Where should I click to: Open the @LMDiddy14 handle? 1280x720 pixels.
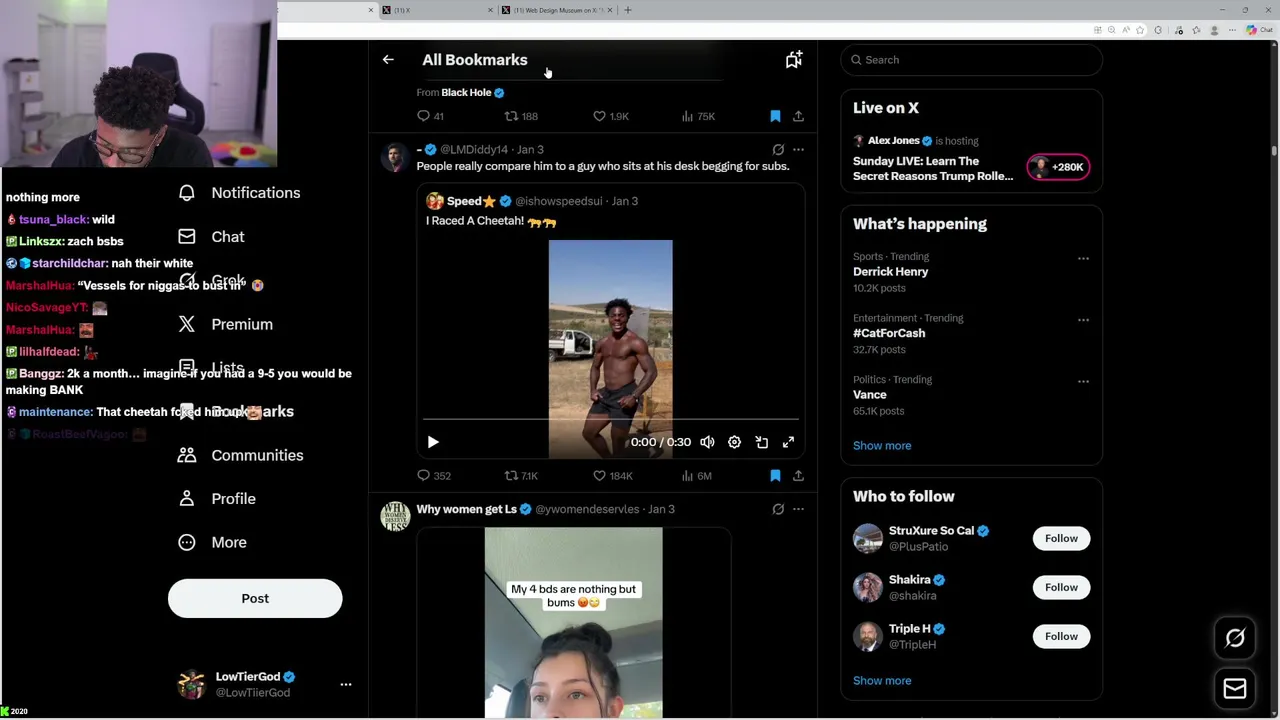(x=474, y=150)
